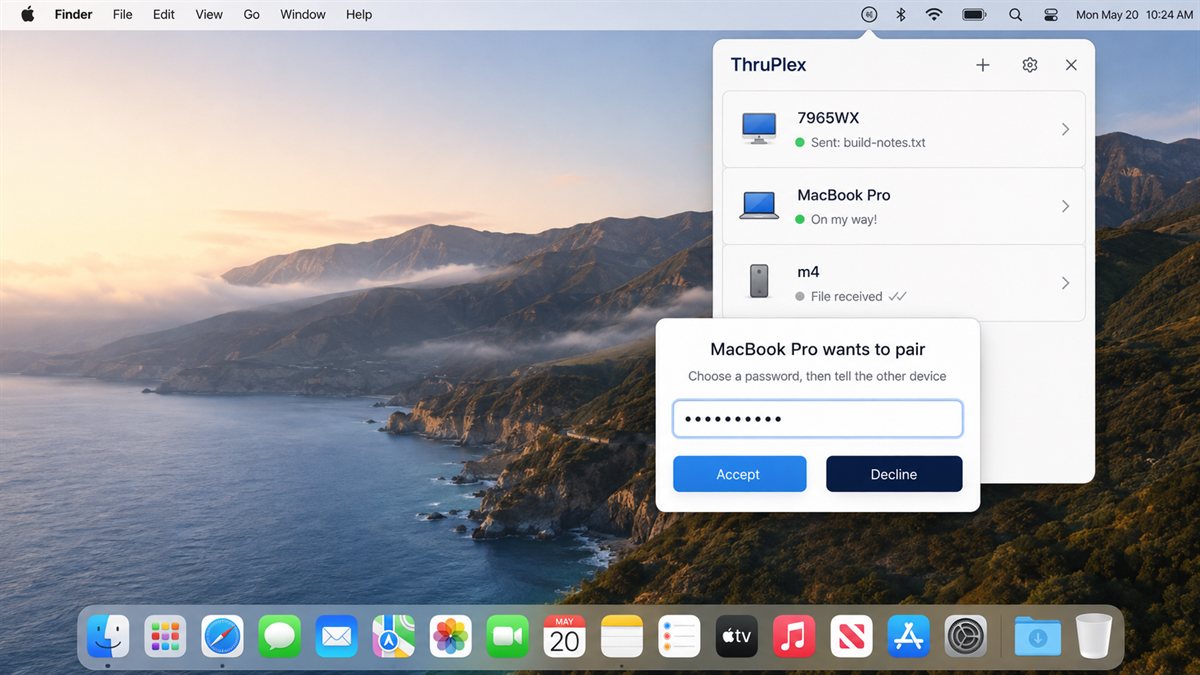Image resolution: width=1200 pixels, height=675 pixels.
Task: Open the Downloads folder in Dock
Action: tap(1038, 636)
